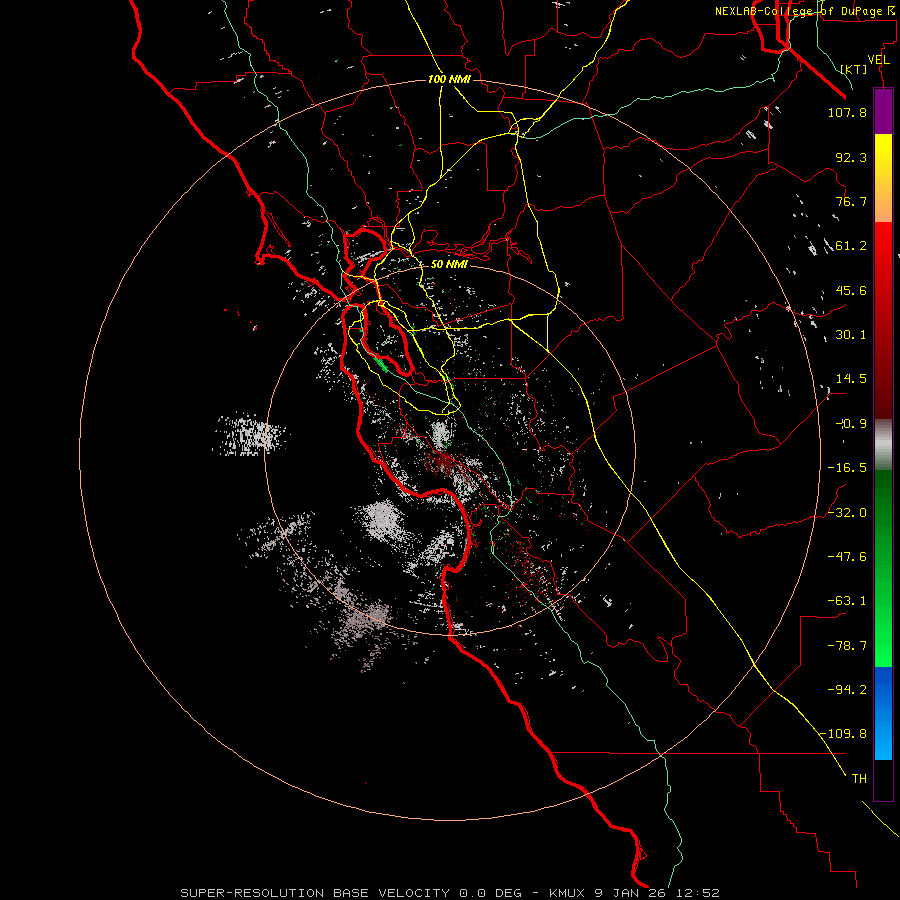Click the 50 NMI range ring label
Screen dimensions: 900x900
tap(449, 264)
